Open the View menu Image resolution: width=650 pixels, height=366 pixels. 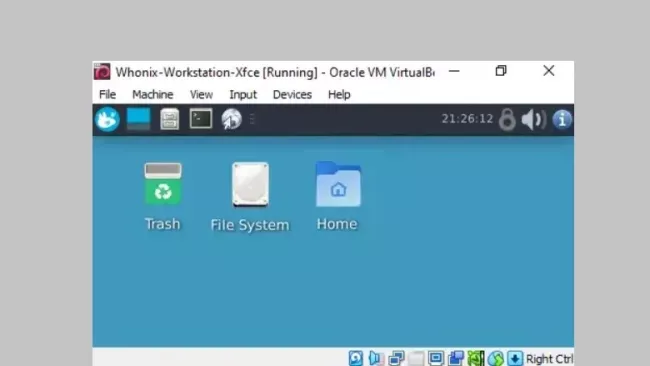tap(201, 95)
